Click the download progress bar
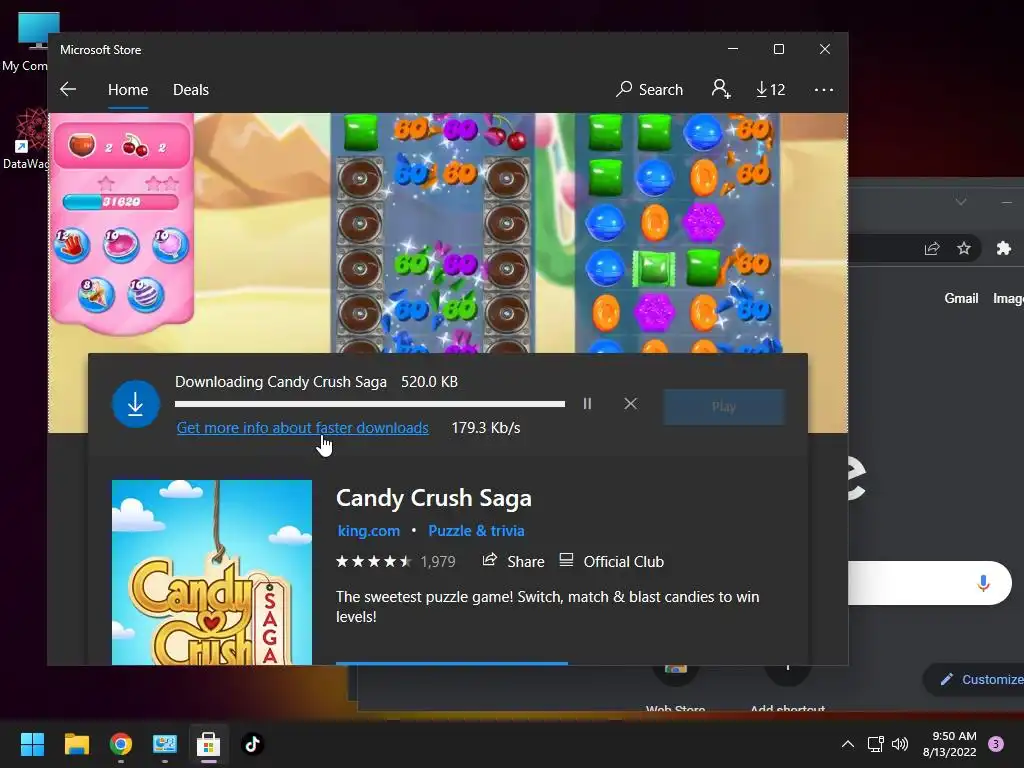This screenshot has width=1024, height=768. [370, 404]
